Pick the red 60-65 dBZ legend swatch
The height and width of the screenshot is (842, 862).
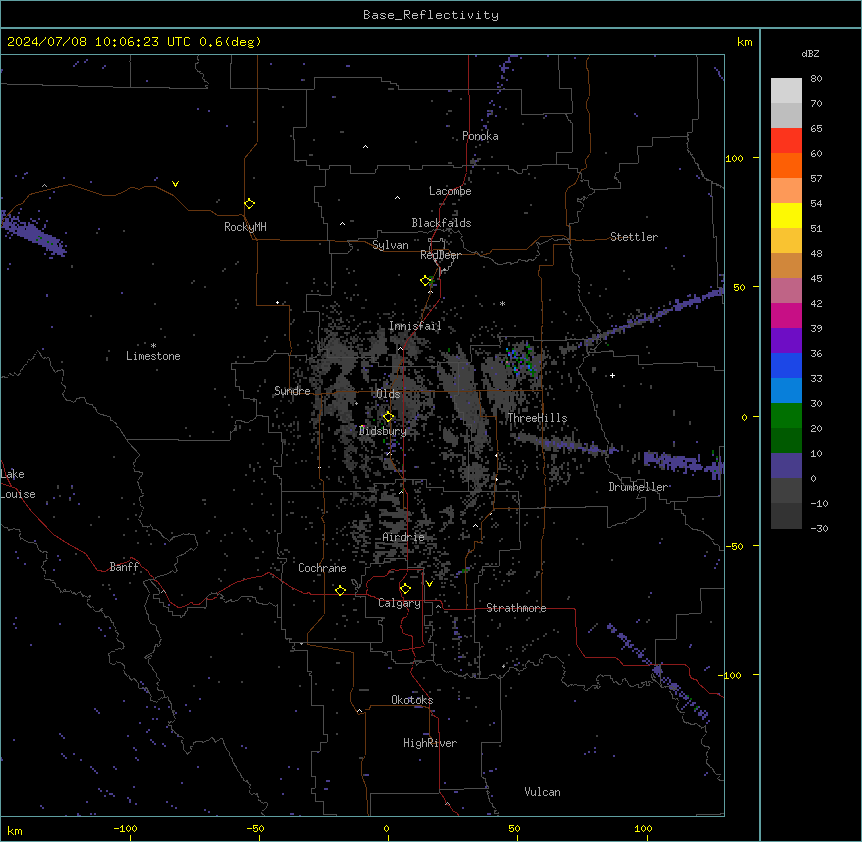[x=786, y=140]
